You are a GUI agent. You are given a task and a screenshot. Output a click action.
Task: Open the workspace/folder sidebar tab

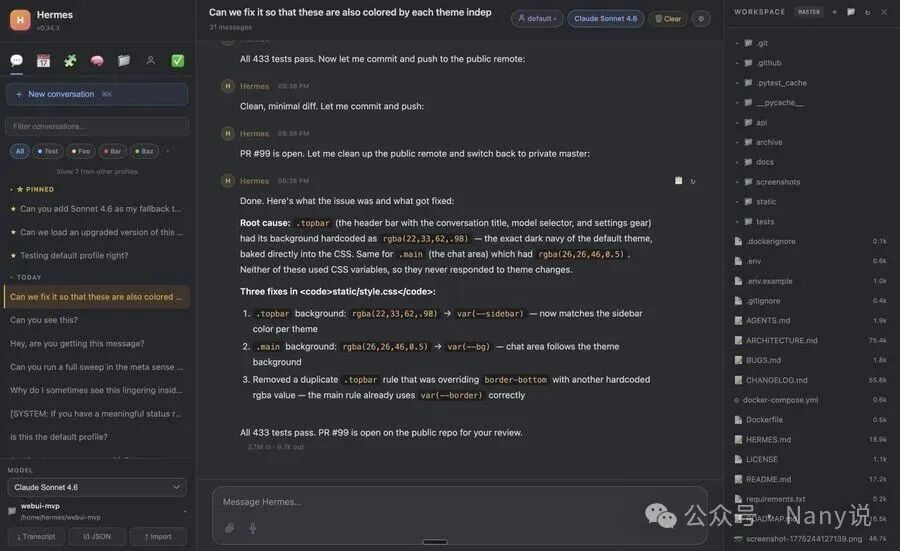coord(124,61)
